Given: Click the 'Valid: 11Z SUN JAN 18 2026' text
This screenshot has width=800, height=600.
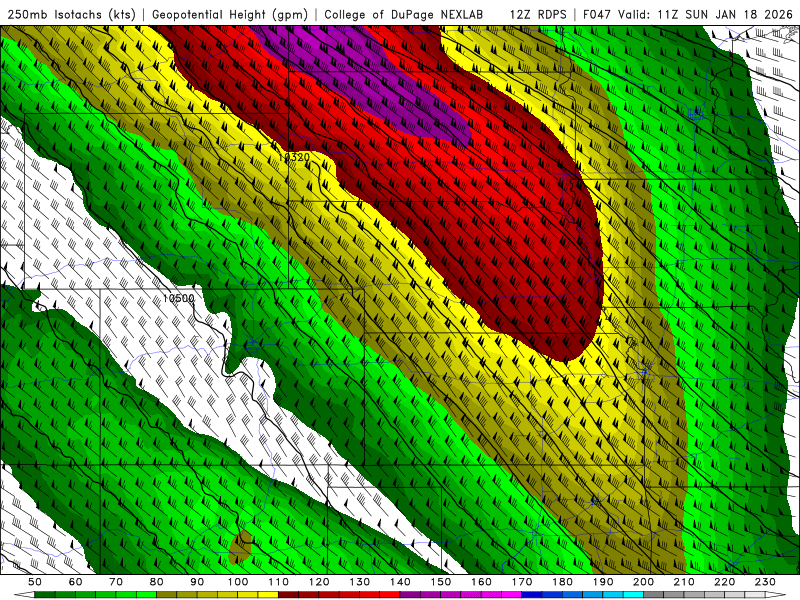Looking at the screenshot, I should click(706, 15).
